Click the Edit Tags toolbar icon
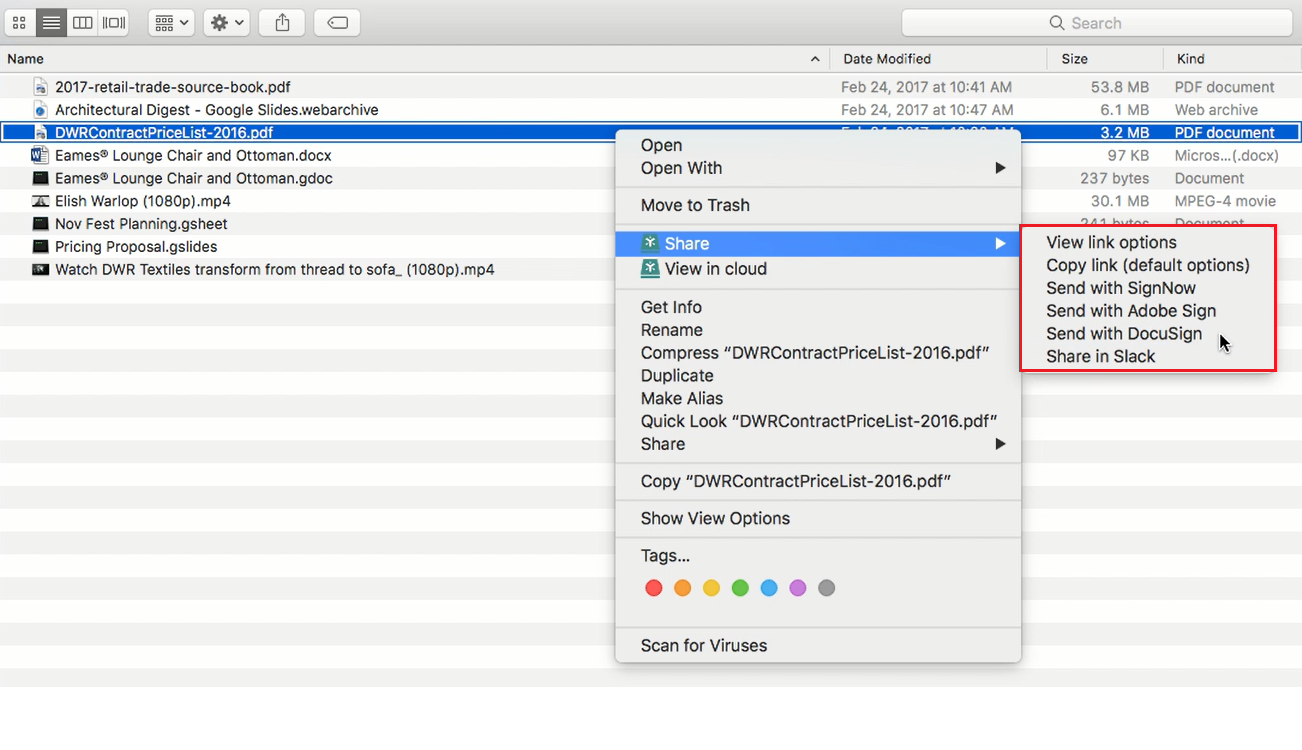This screenshot has height=750, width=1302. click(338, 22)
